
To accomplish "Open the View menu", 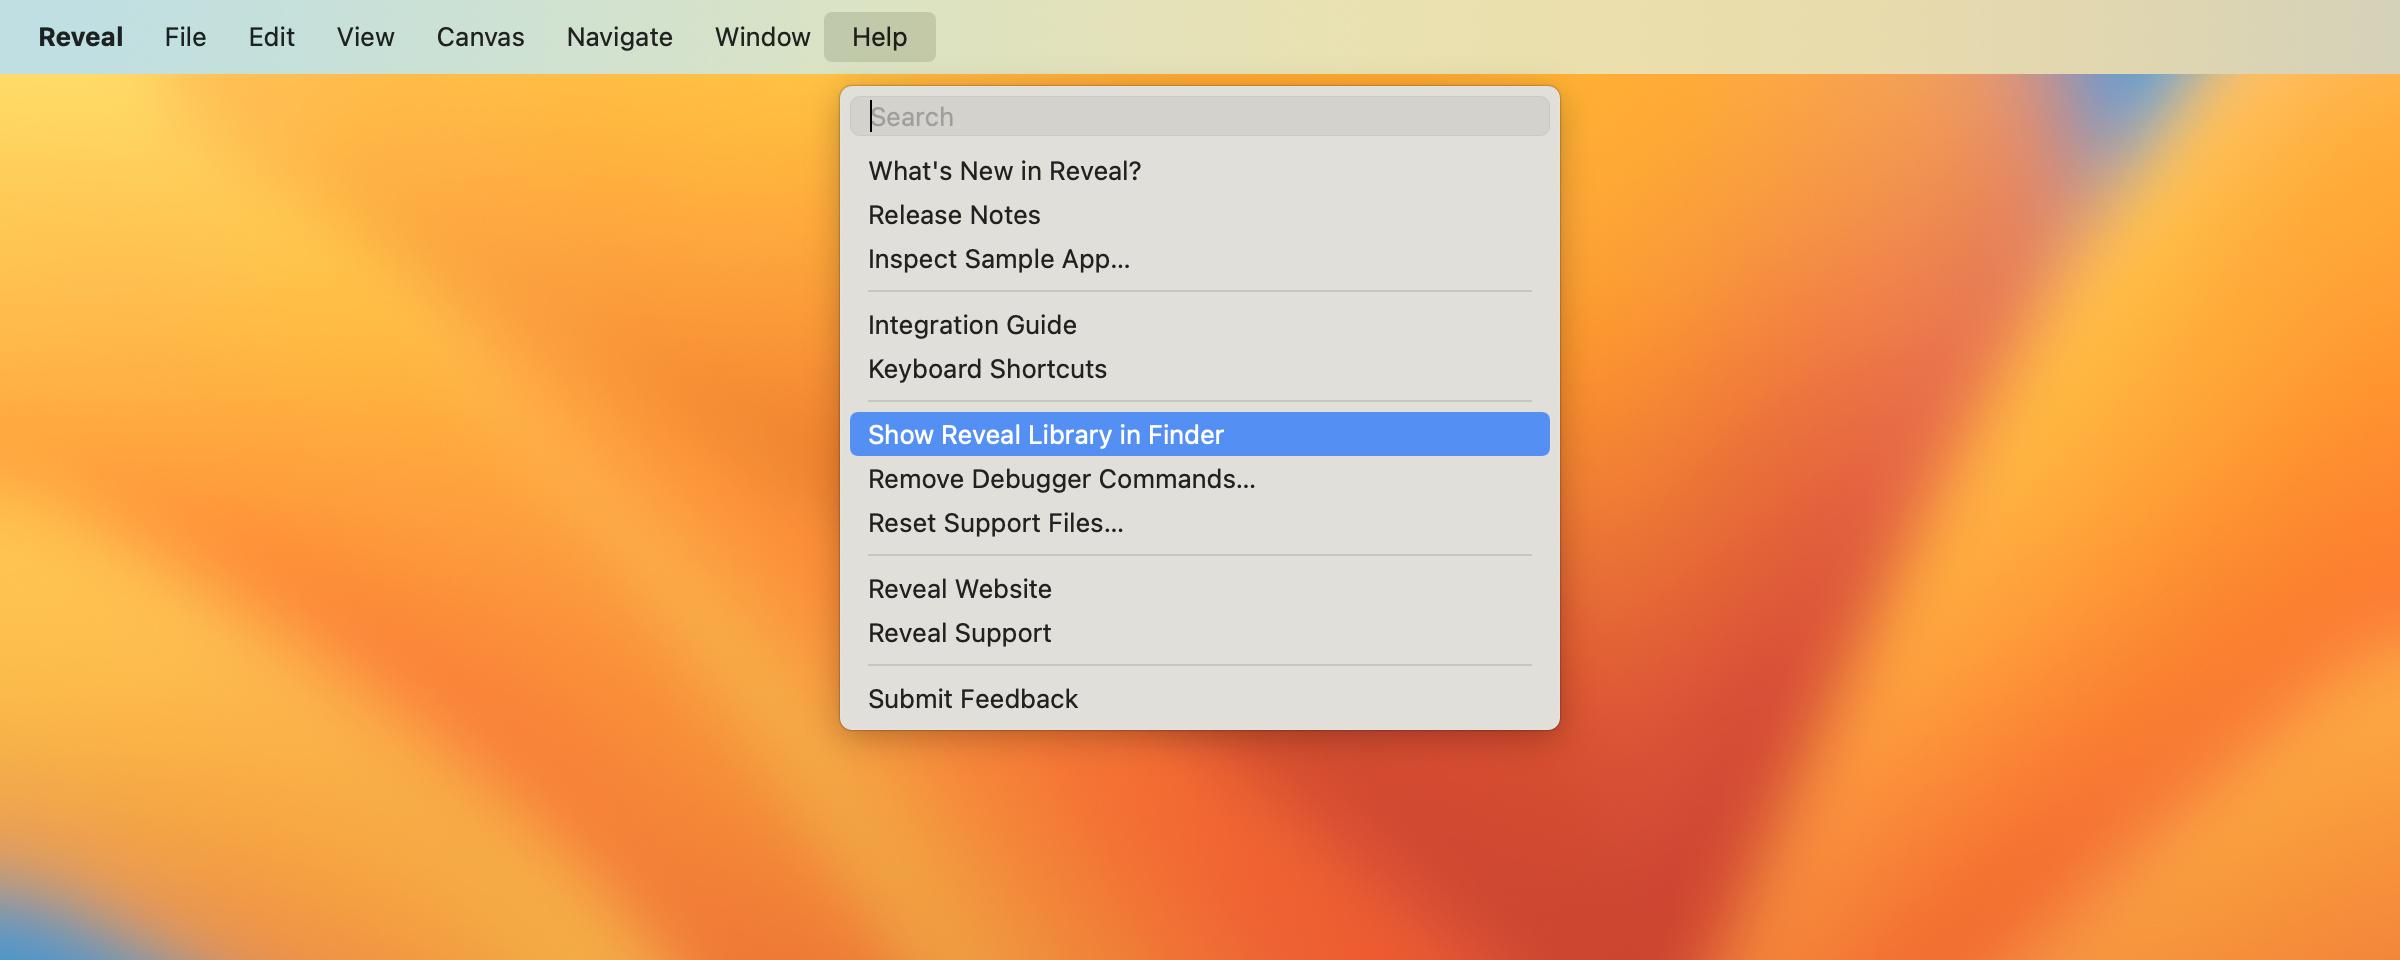I will [x=365, y=37].
